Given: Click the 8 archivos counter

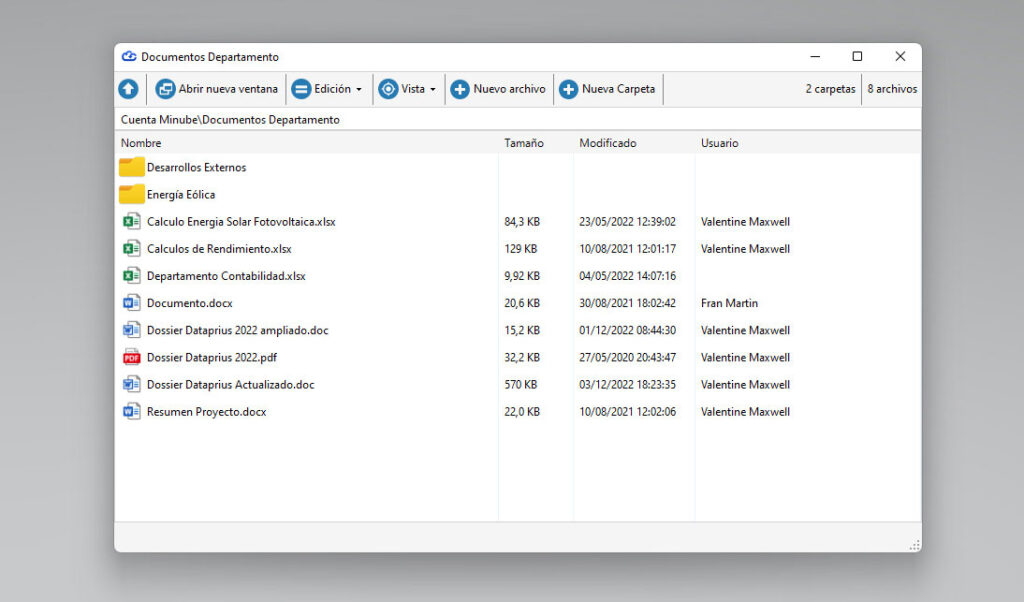Looking at the screenshot, I should click(x=892, y=89).
